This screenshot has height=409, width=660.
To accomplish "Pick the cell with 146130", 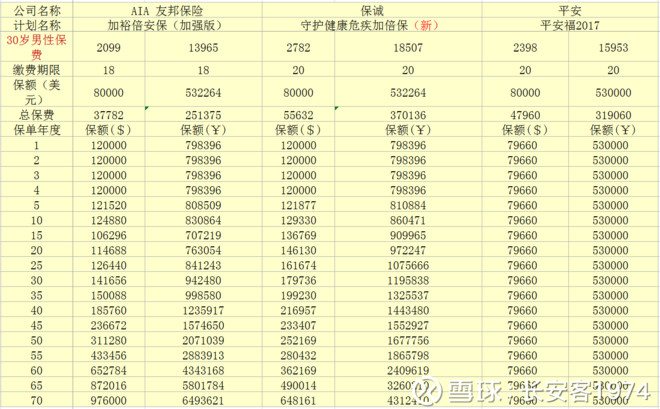I will coord(298,250).
